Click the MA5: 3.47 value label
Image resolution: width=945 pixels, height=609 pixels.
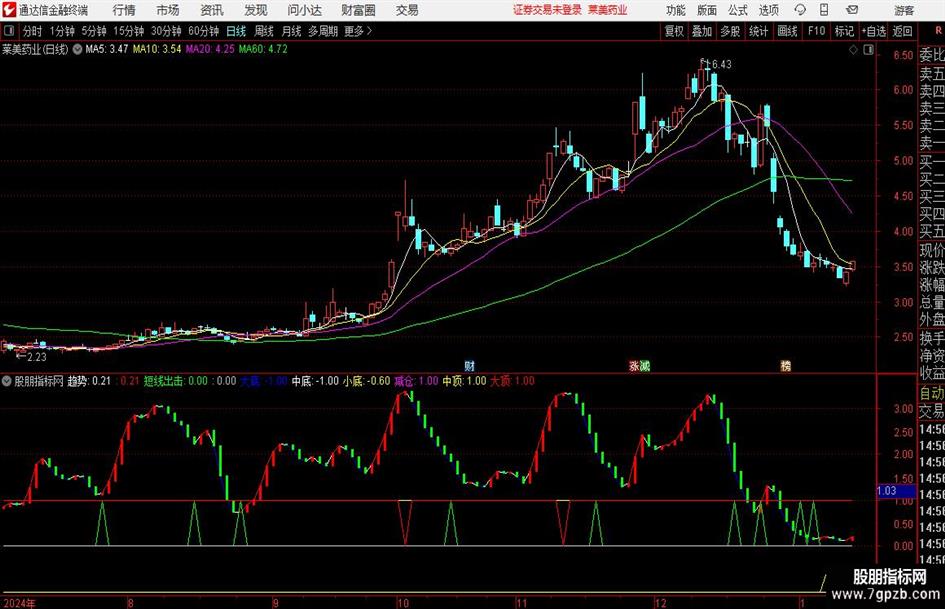107,49
